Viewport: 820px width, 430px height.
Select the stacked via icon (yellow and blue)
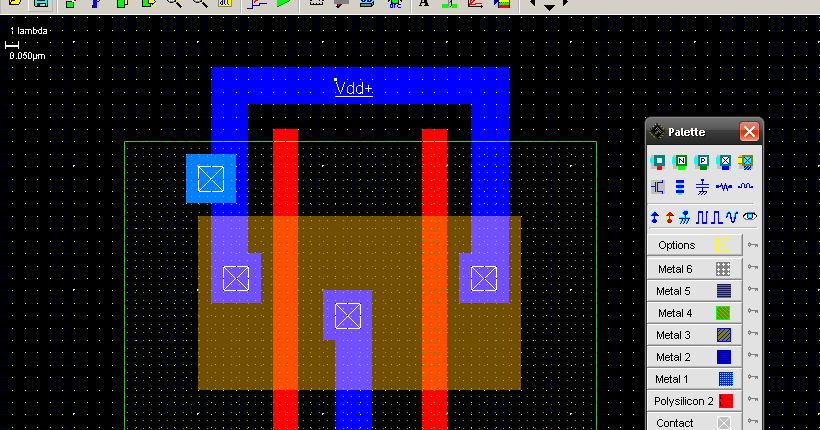click(746, 162)
